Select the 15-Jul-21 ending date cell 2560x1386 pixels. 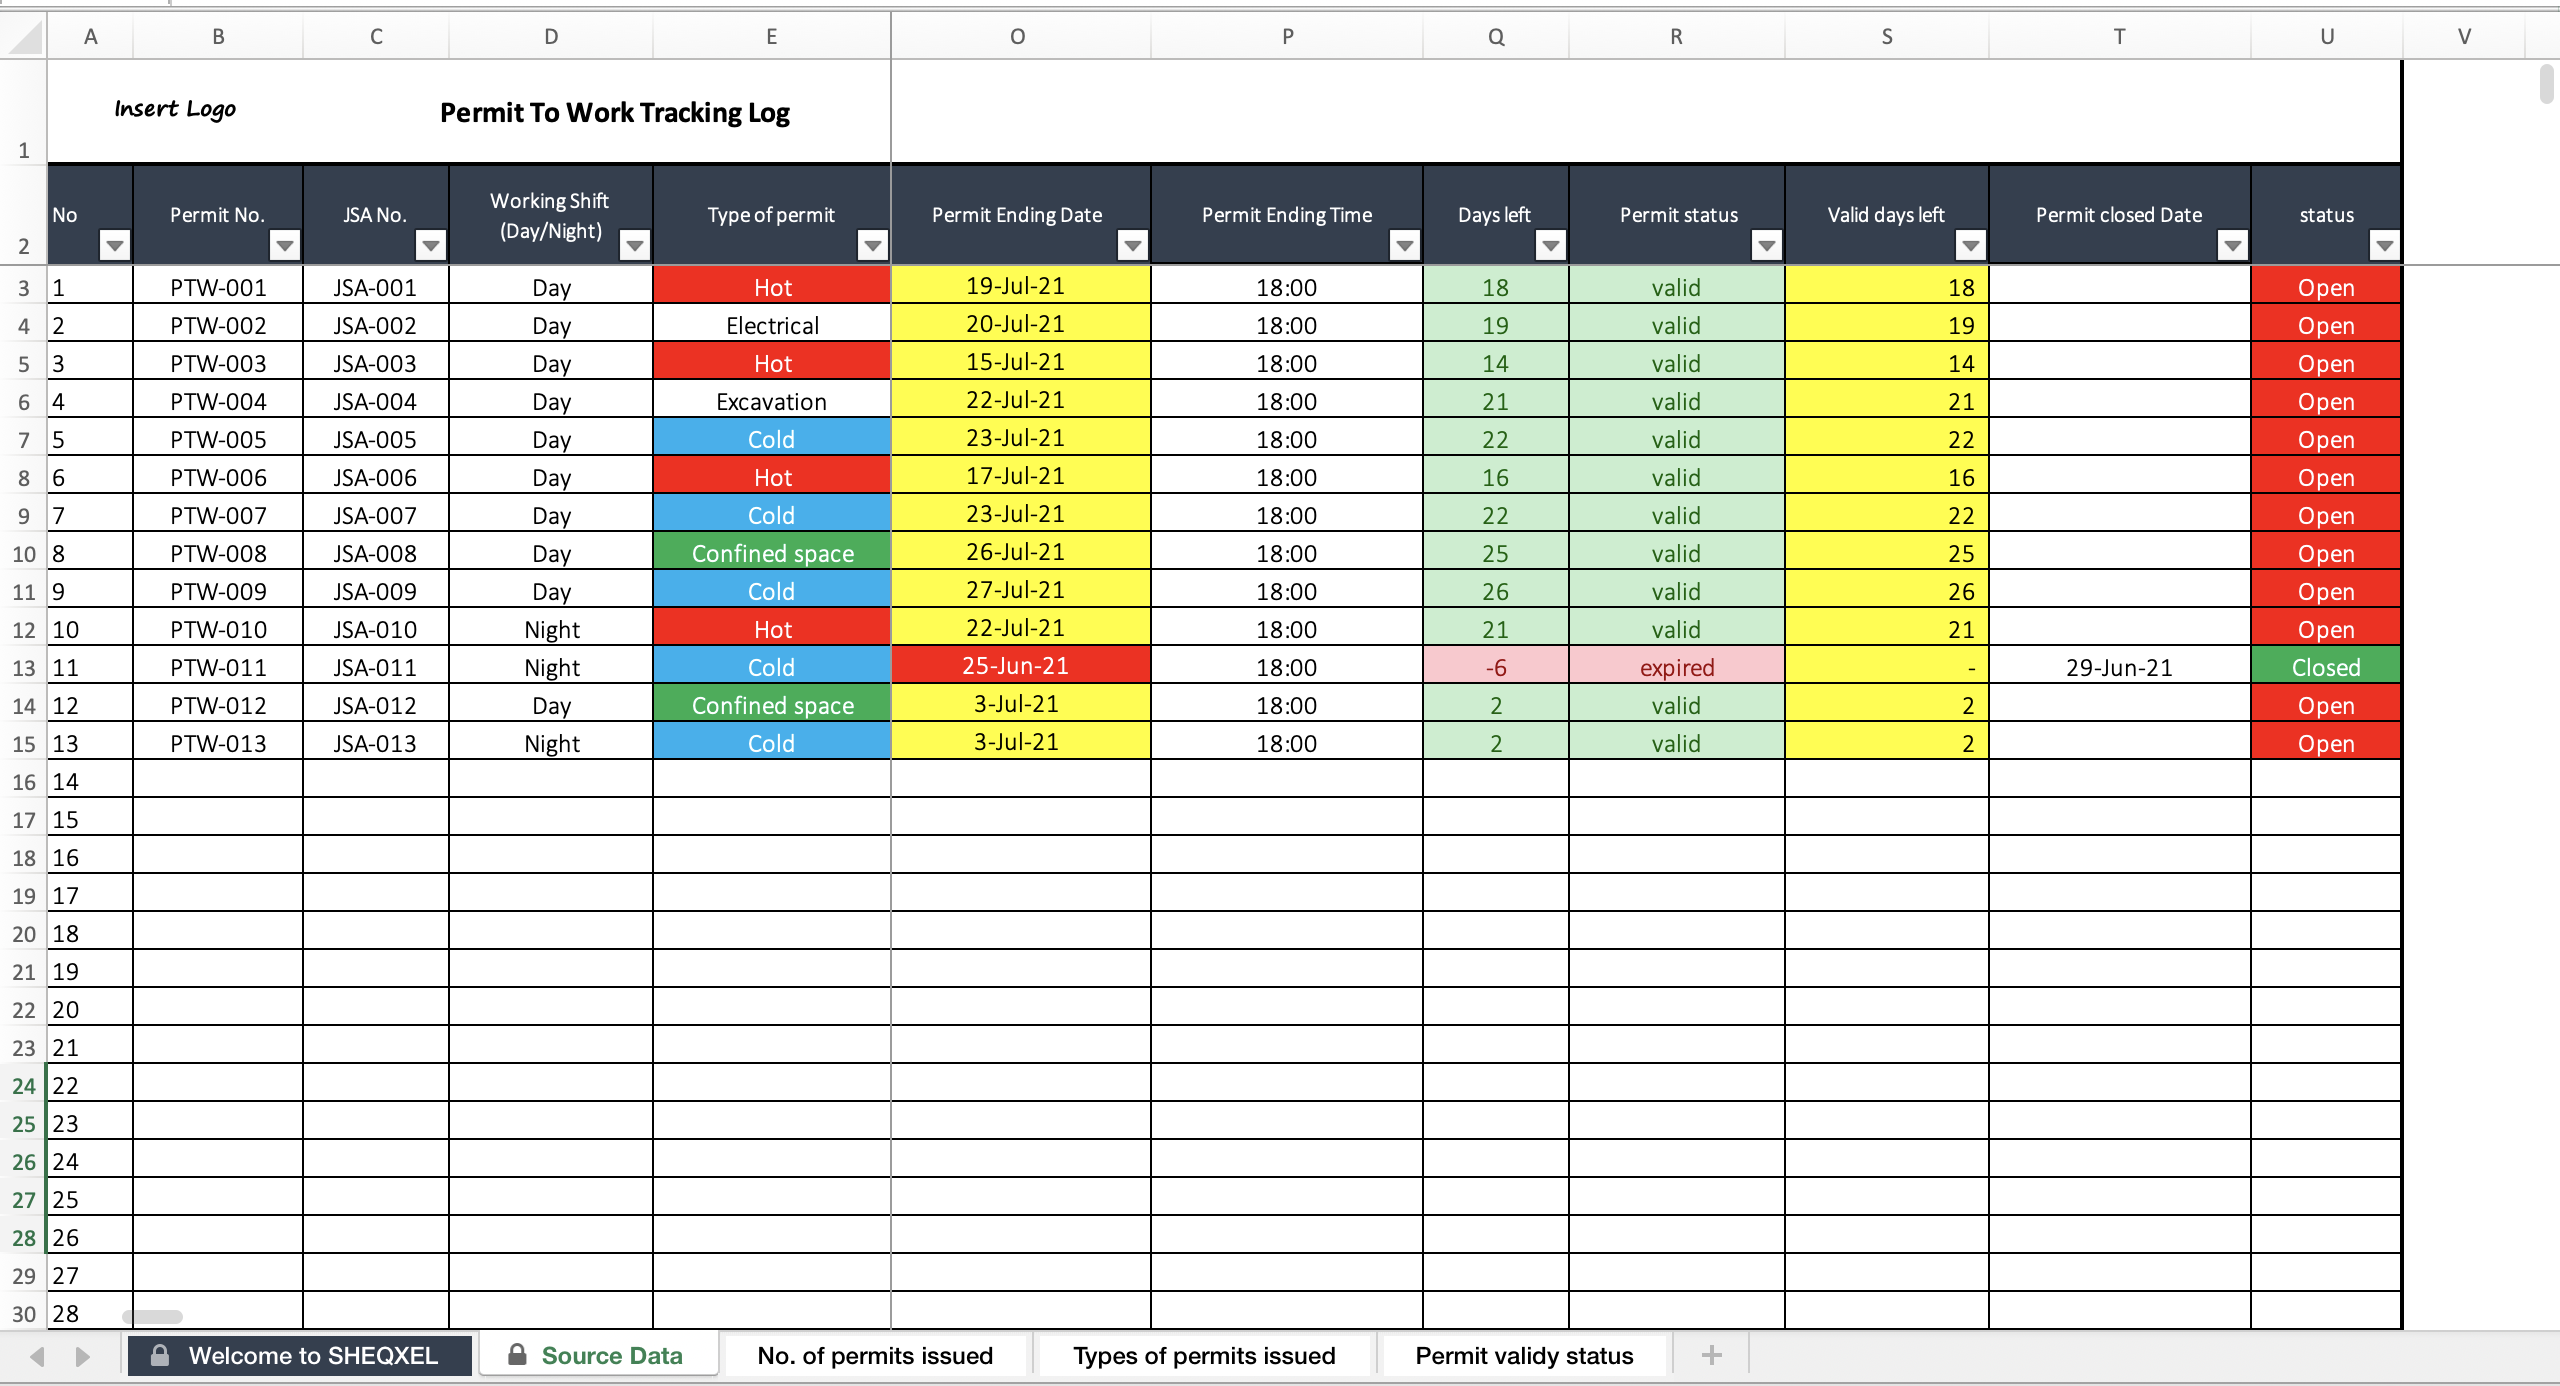click(x=1020, y=362)
